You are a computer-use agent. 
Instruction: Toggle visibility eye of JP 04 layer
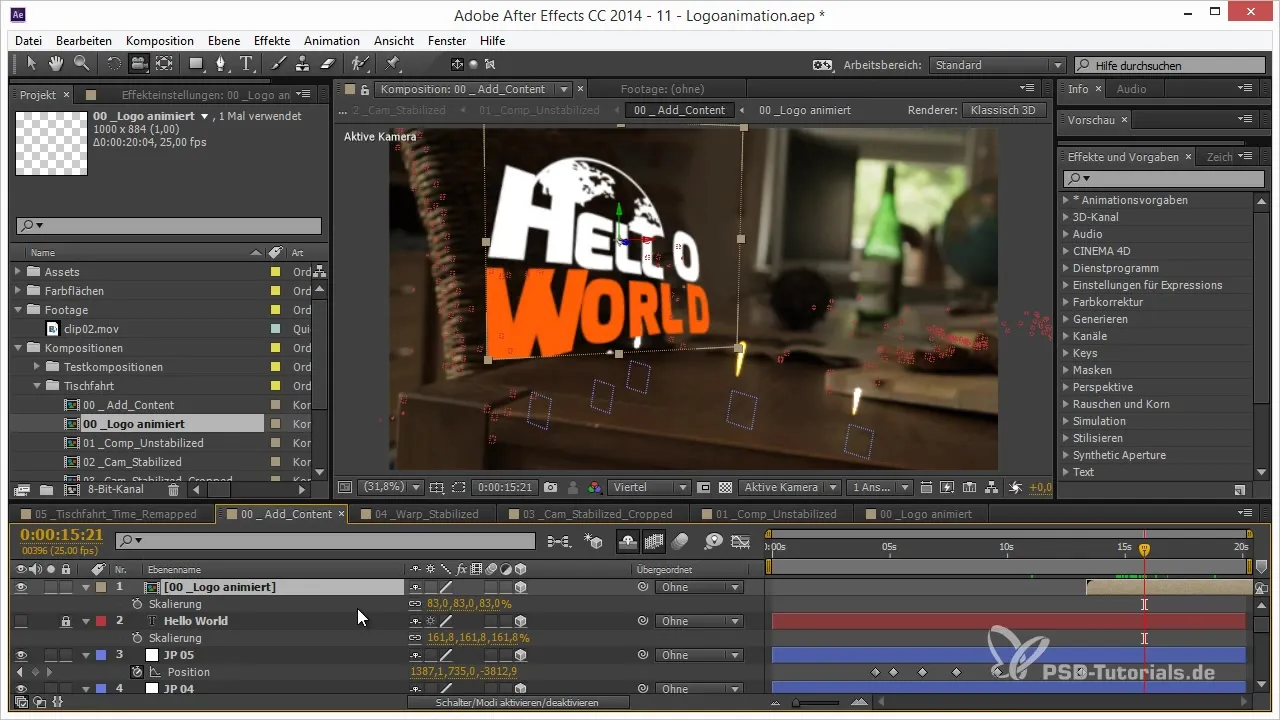(x=22, y=689)
